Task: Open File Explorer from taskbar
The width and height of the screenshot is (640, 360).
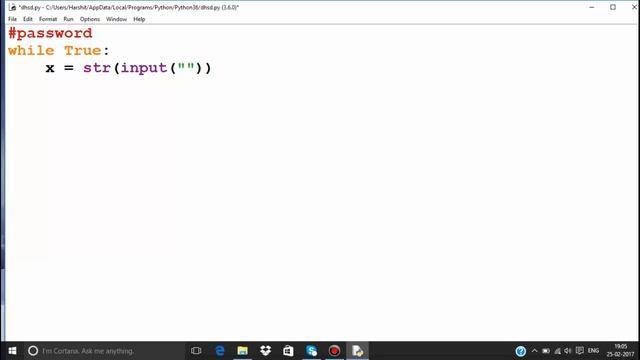Action: (x=242, y=351)
